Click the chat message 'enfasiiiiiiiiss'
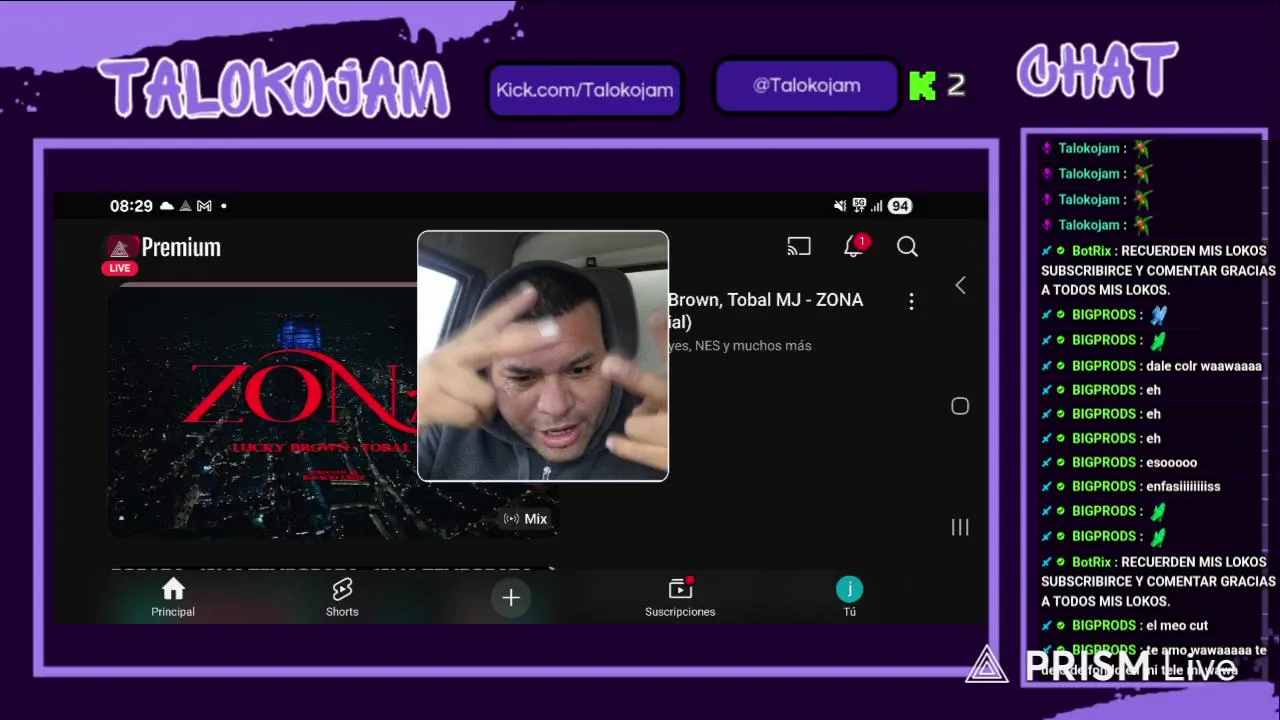This screenshot has width=1280, height=720. 1182,486
